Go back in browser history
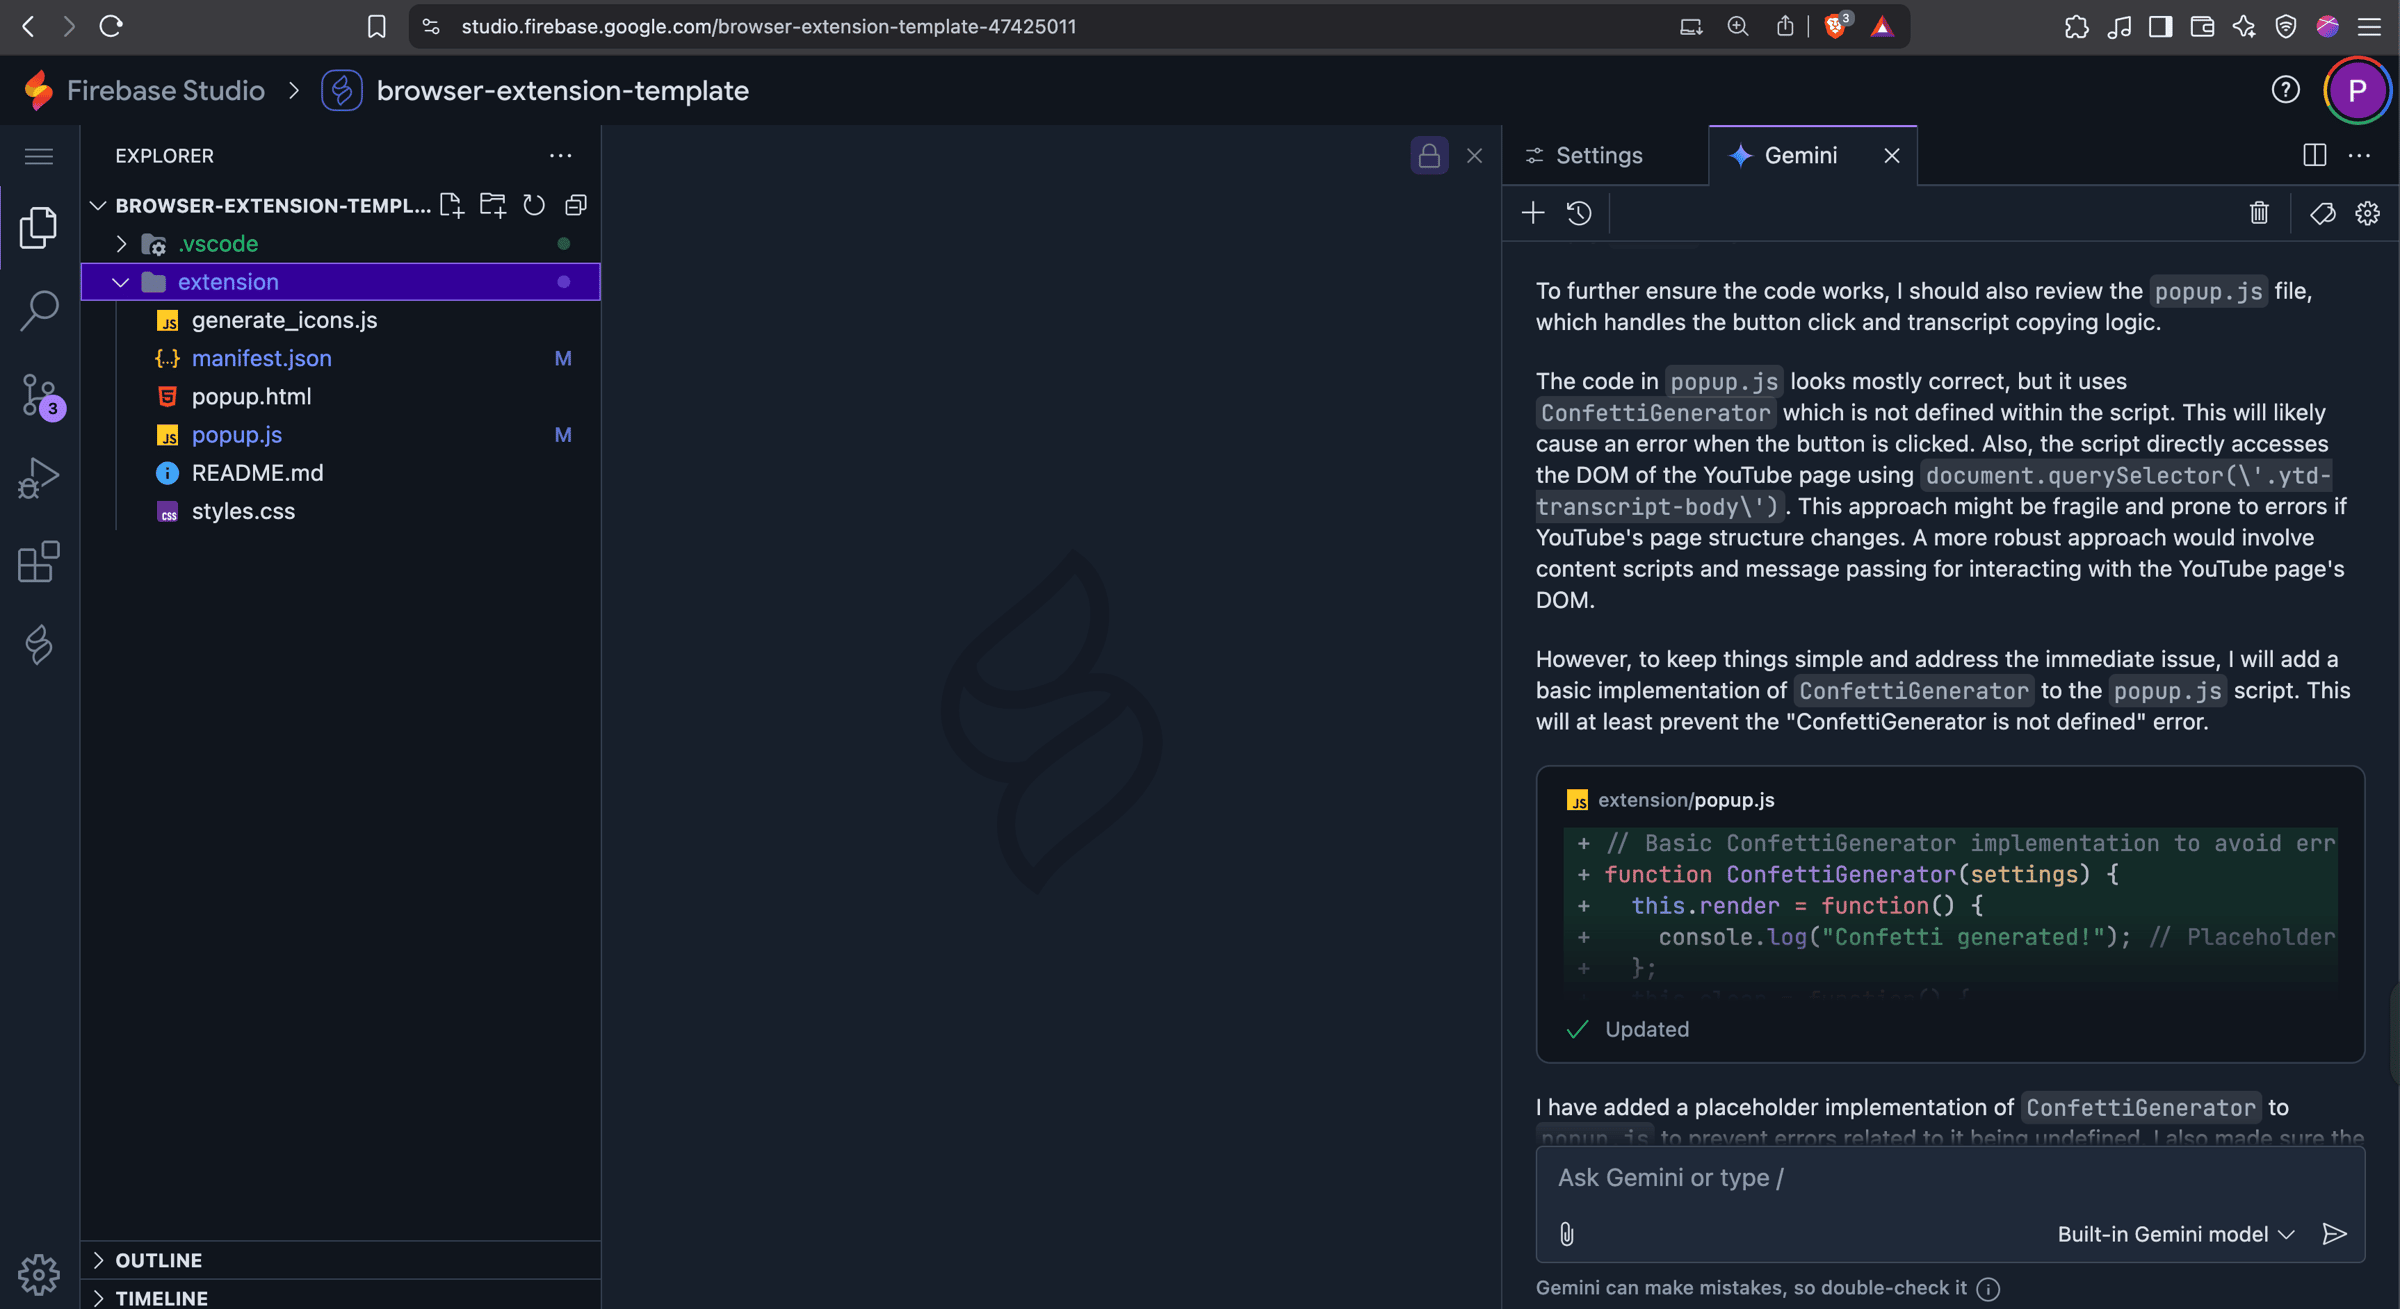 click(x=29, y=26)
